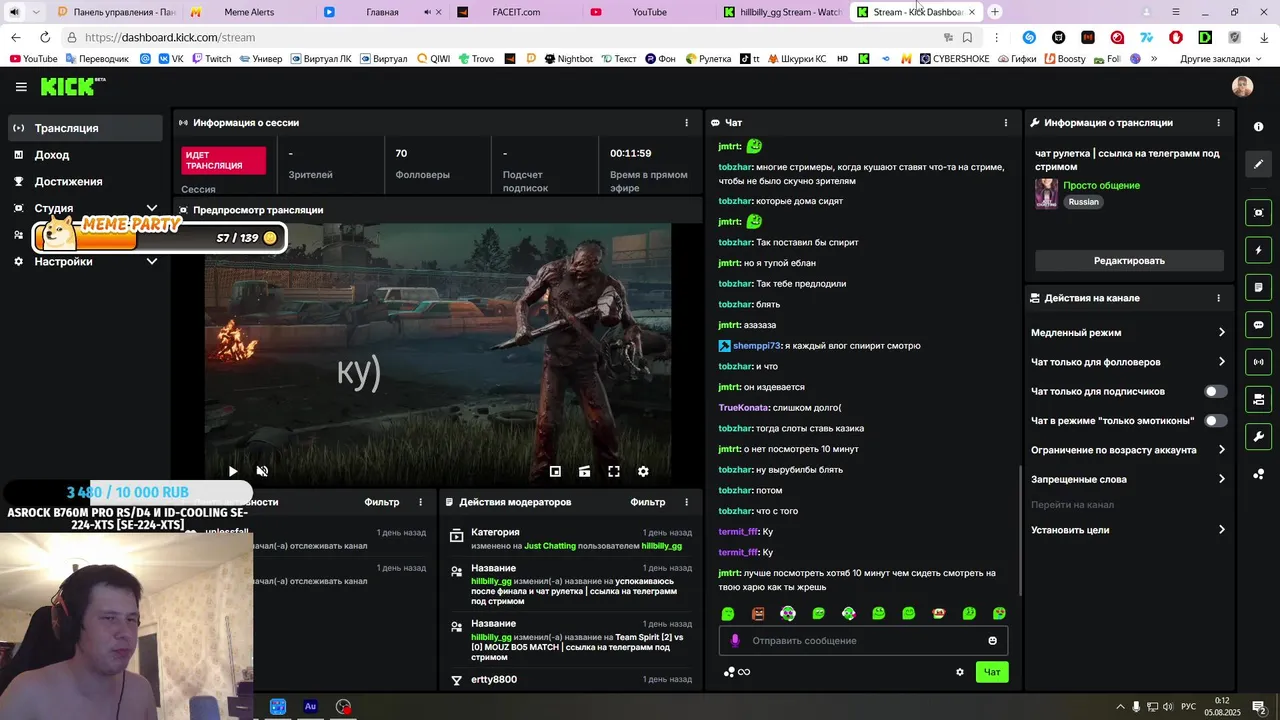This screenshot has width=1280, height=720.
Task: Open the chat panel three-dot menu
Action: 1006,123
